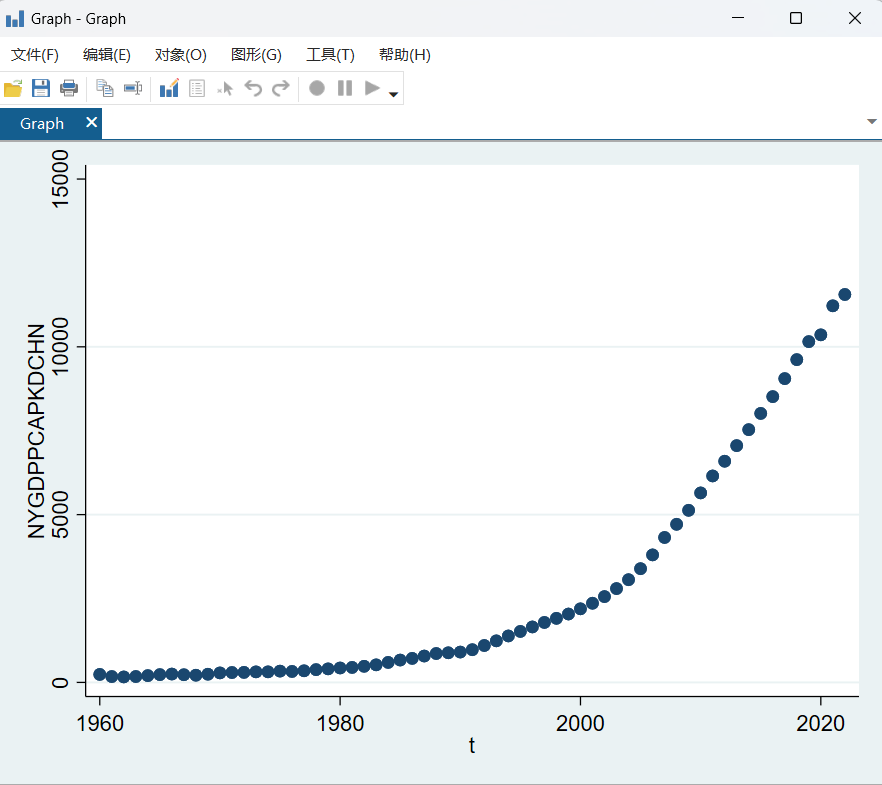This screenshot has width=882, height=785.
Task: Open the 编辑(E) menu
Action: point(107,55)
